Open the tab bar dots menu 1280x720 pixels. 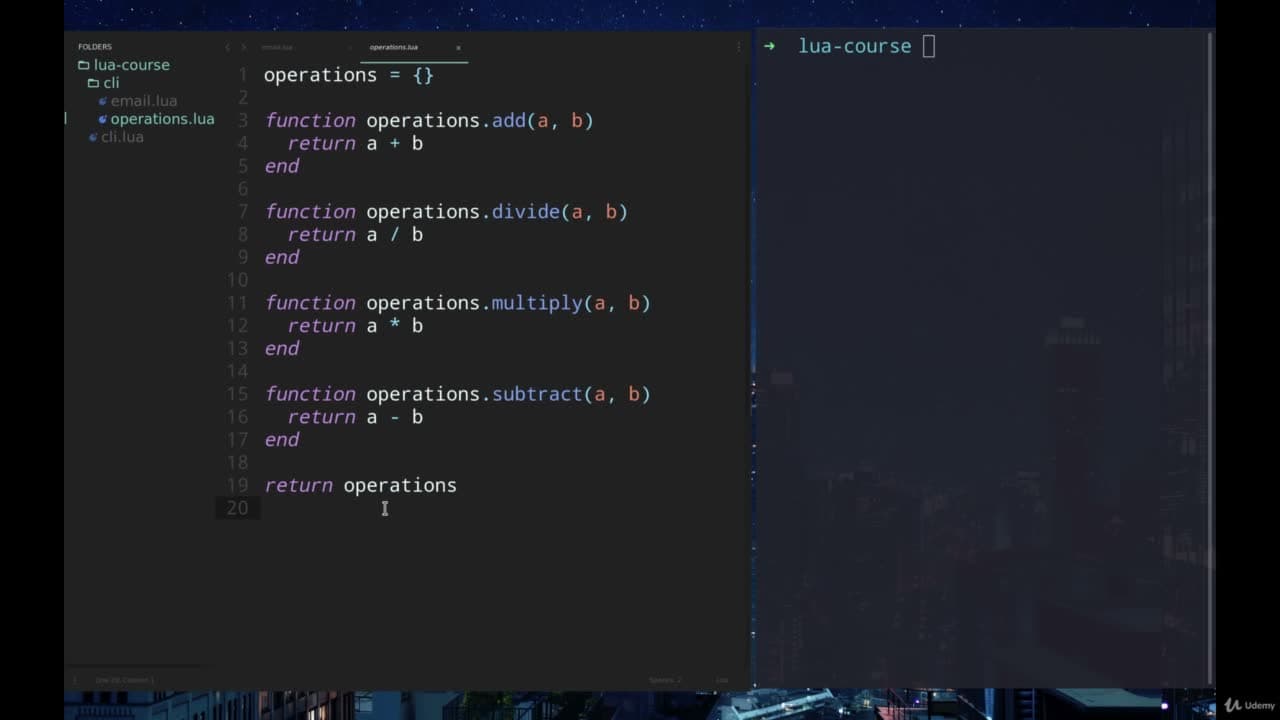click(739, 46)
